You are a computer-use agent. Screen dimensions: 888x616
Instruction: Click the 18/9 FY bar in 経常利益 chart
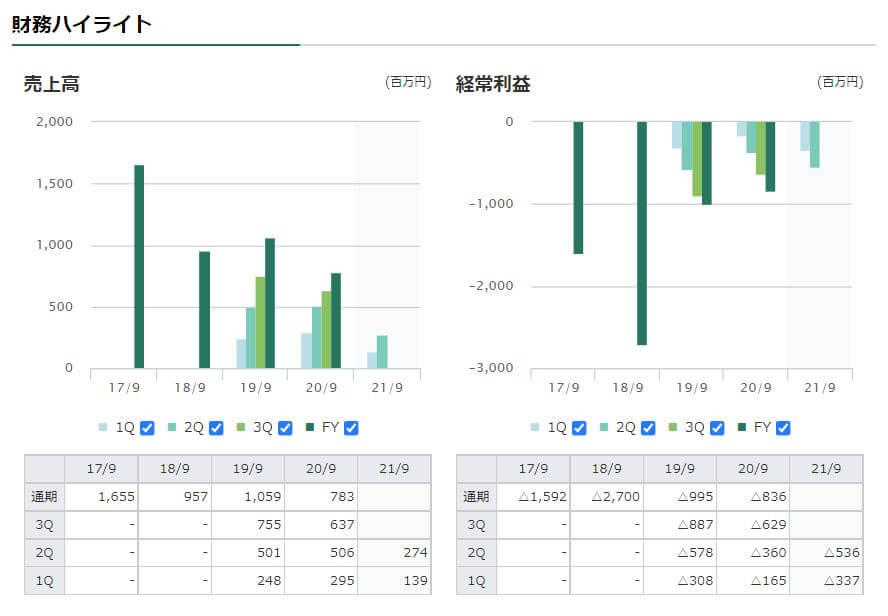(642, 233)
